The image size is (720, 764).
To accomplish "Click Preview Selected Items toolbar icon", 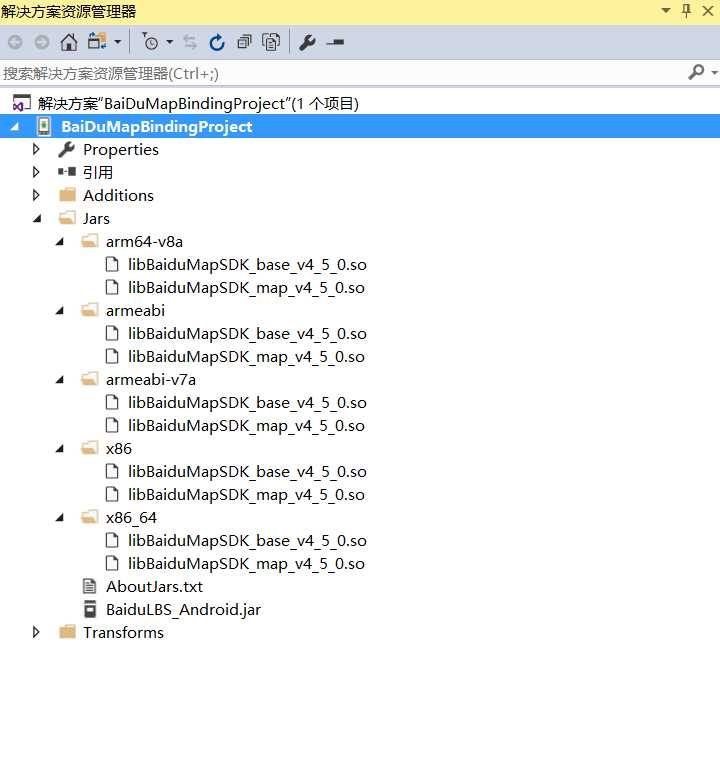I will pyautogui.click(x=335, y=42).
